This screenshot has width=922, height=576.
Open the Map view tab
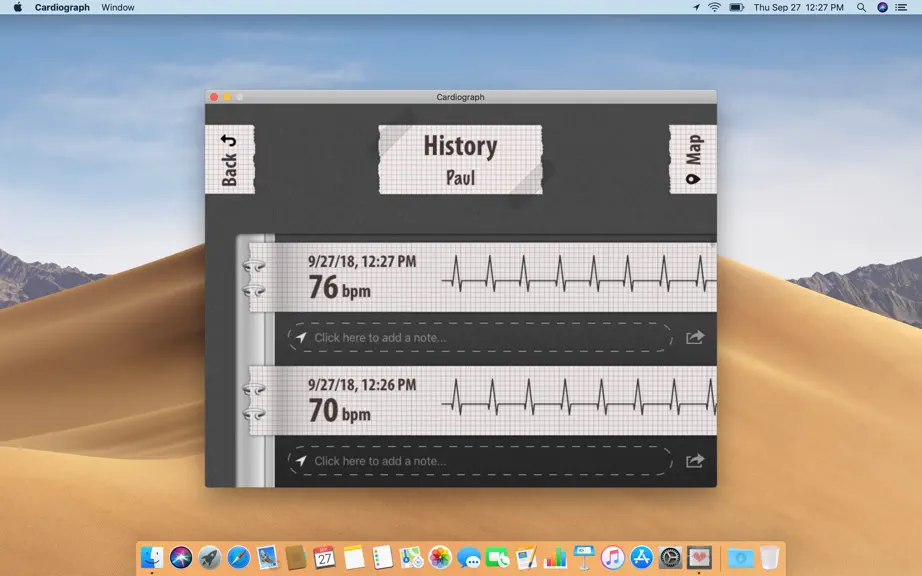pos(693,159)
